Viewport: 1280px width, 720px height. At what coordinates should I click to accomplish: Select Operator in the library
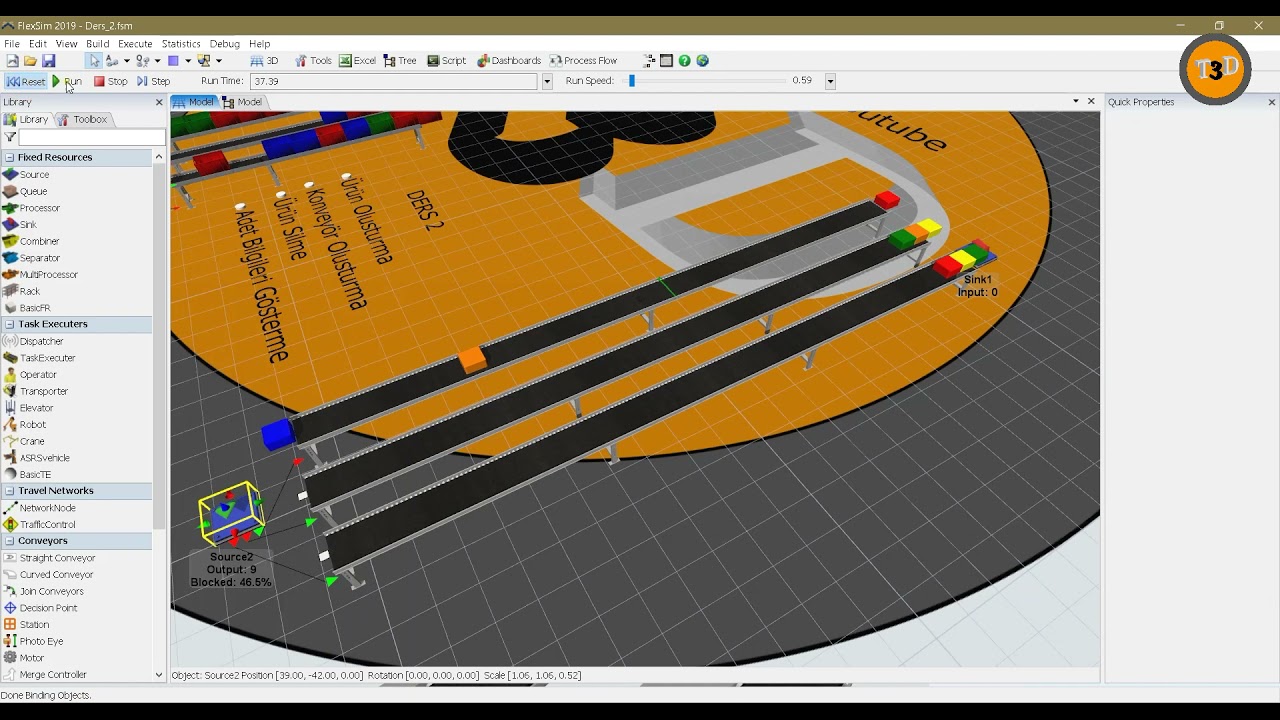30,375
